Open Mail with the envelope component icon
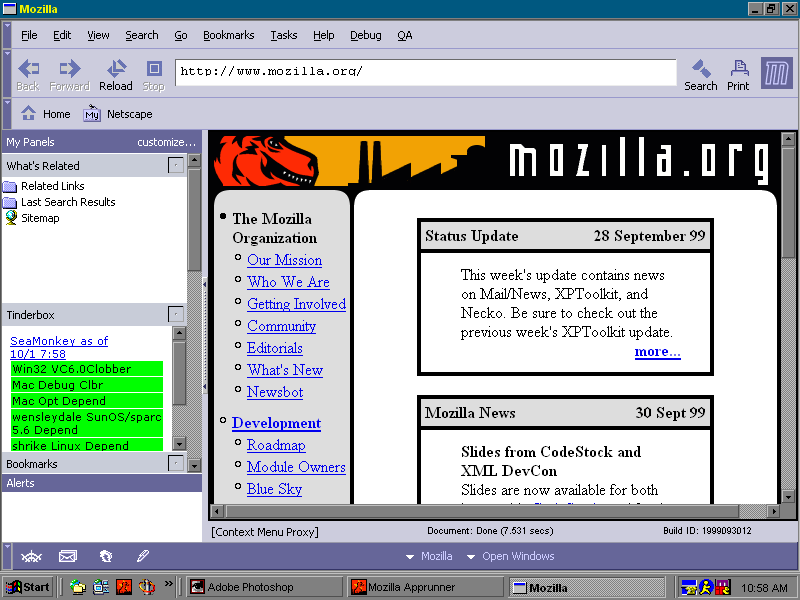The image size is (800, 600). point(67,556)
